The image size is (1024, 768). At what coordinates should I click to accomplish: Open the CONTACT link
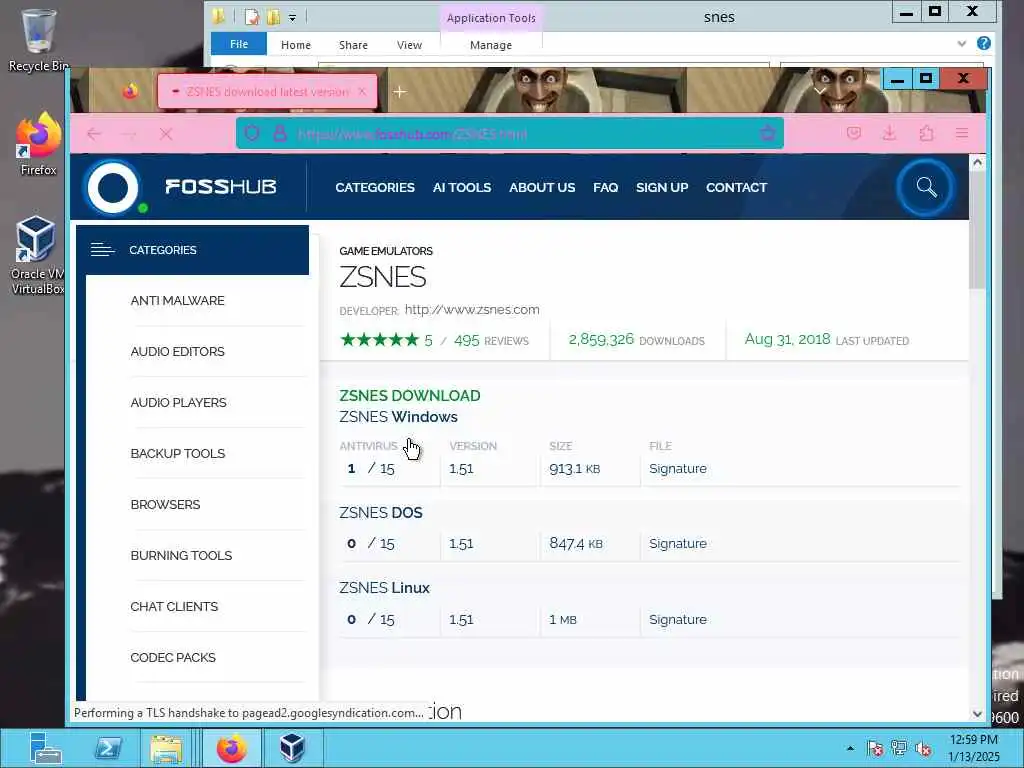[x=737, y=187]
